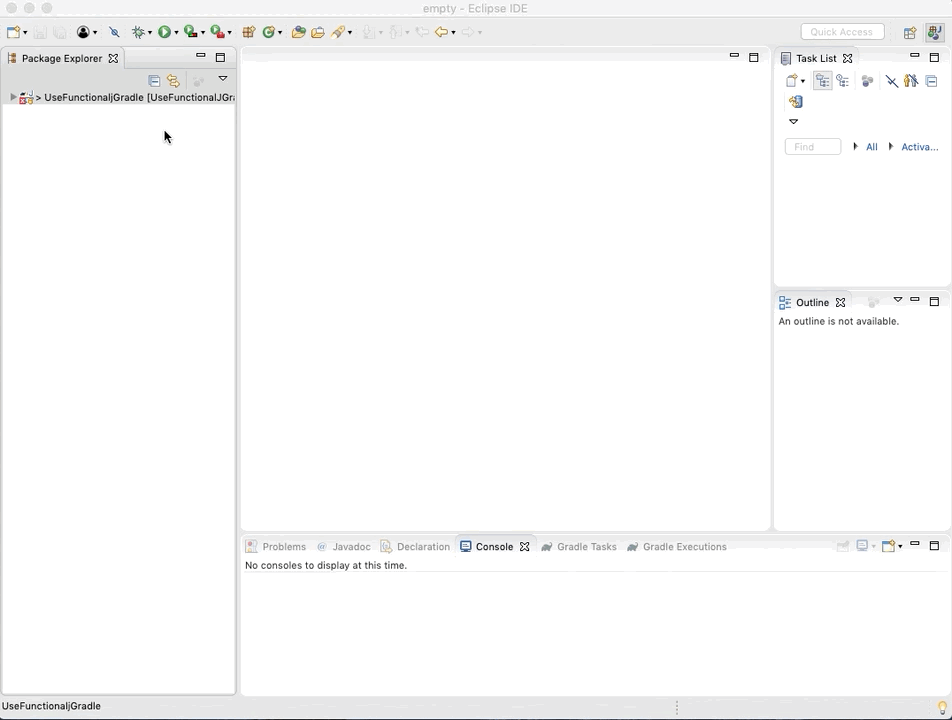Switch to the Javadoc tab
The height and width of the screenshot is (720, 952).
345,546
